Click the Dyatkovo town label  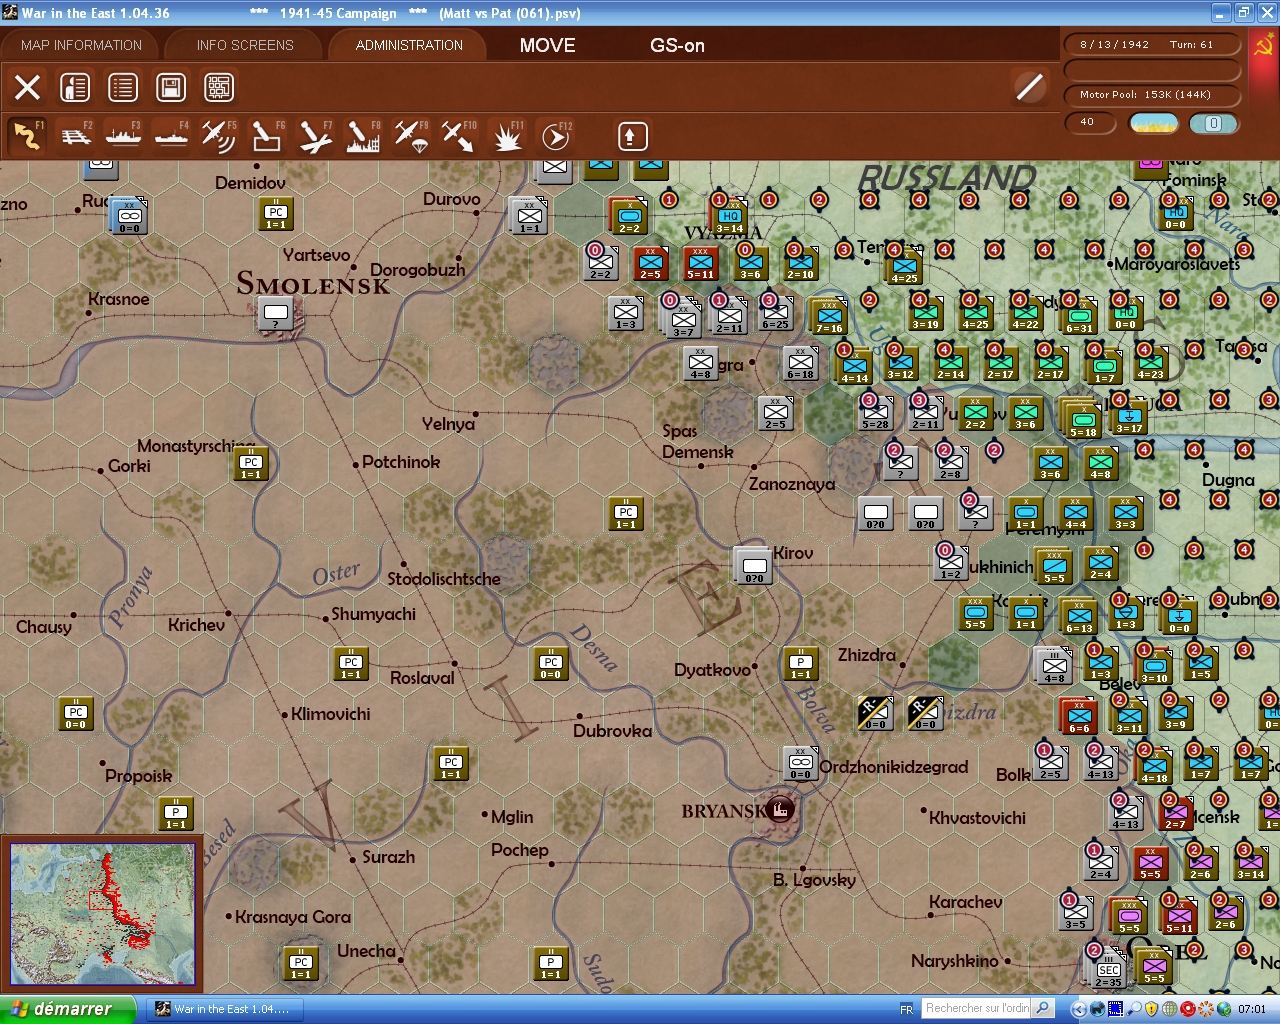point(712,669)
